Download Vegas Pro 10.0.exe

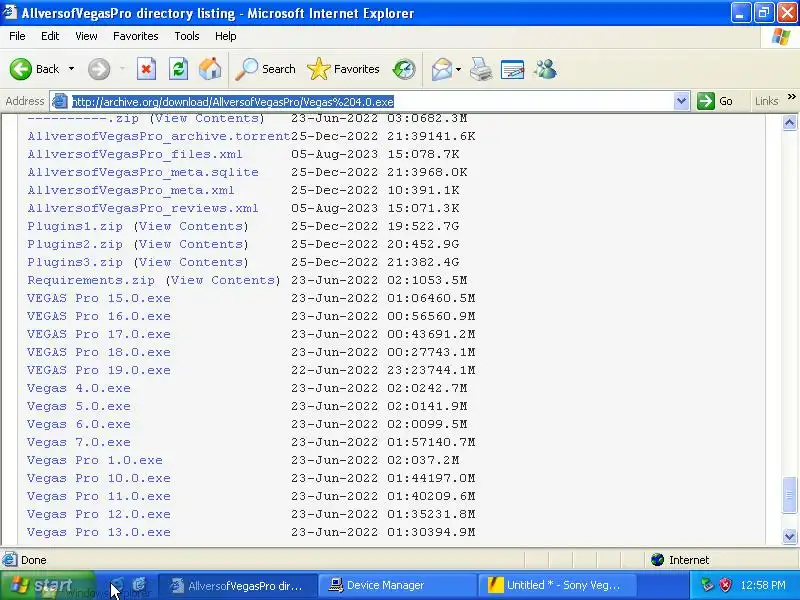pyautogui.click(x=99, y=478)
